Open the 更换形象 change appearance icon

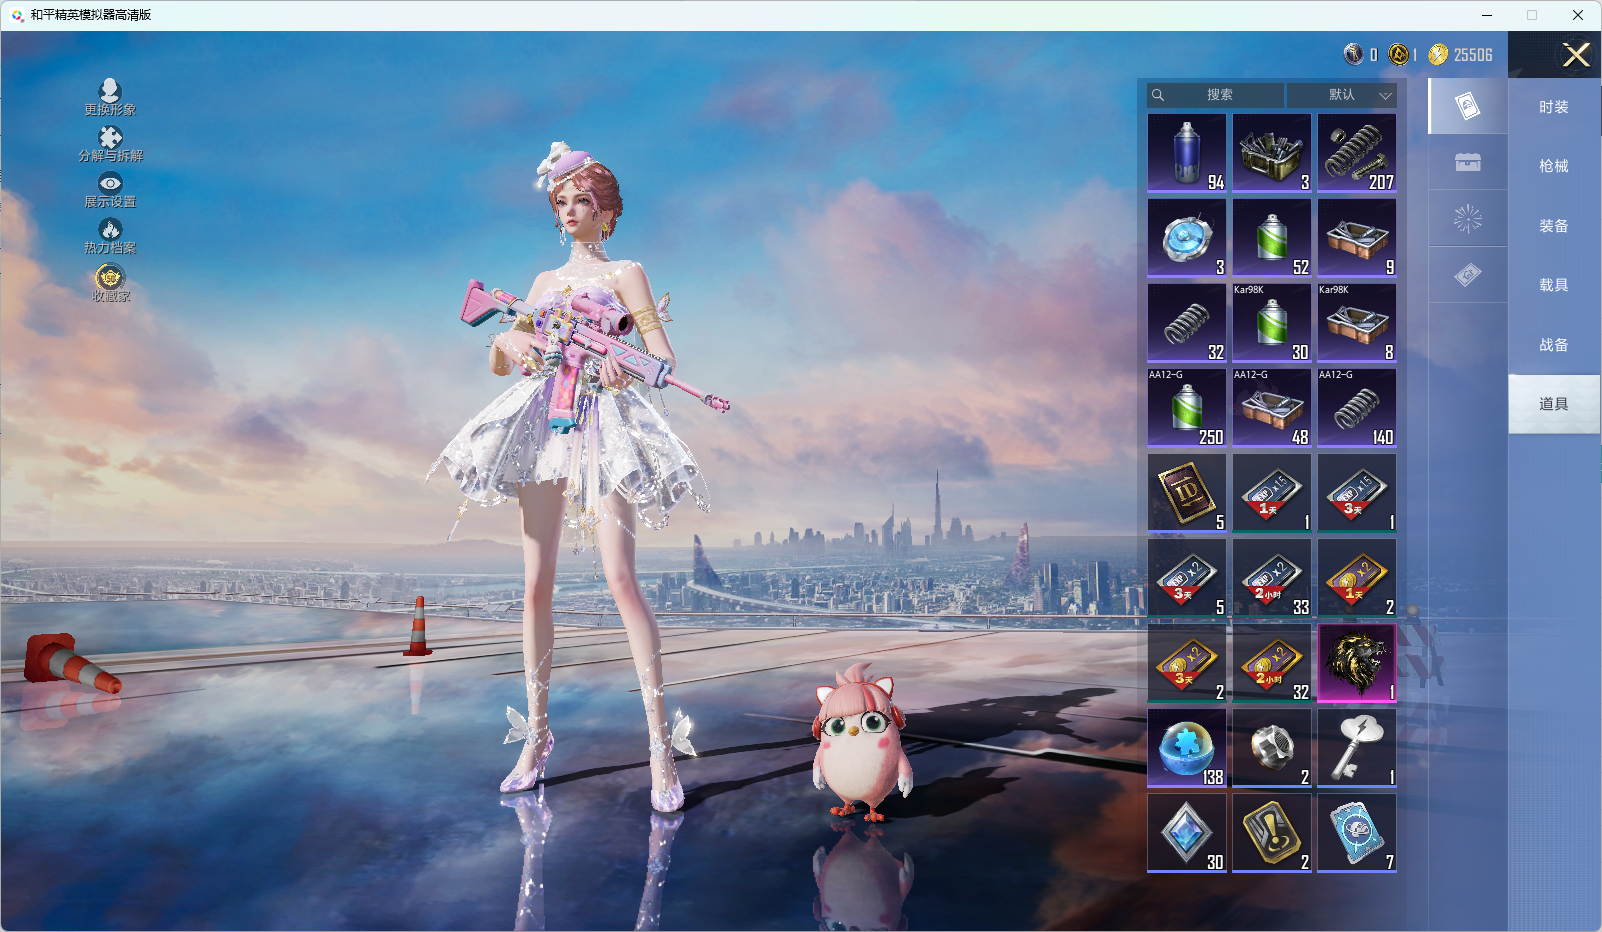point(110,97)
